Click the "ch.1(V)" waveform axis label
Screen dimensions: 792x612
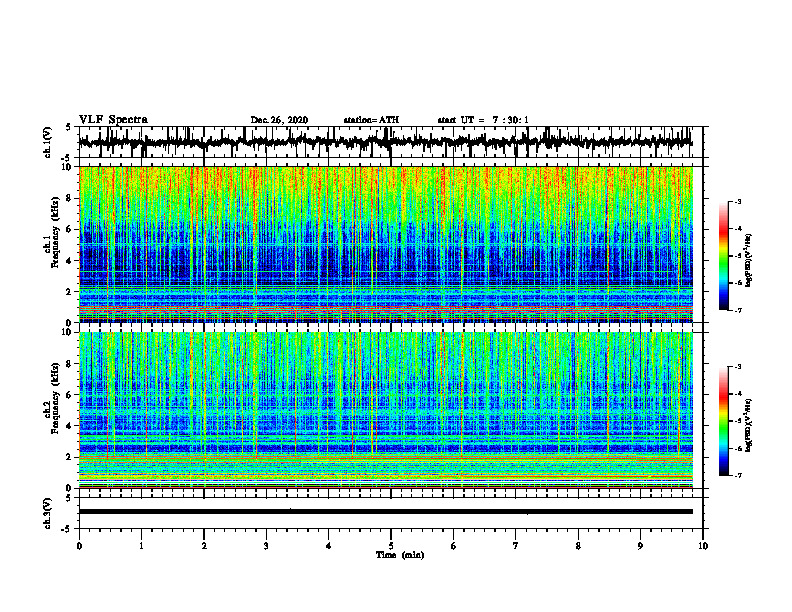click(x=48, y=142)
